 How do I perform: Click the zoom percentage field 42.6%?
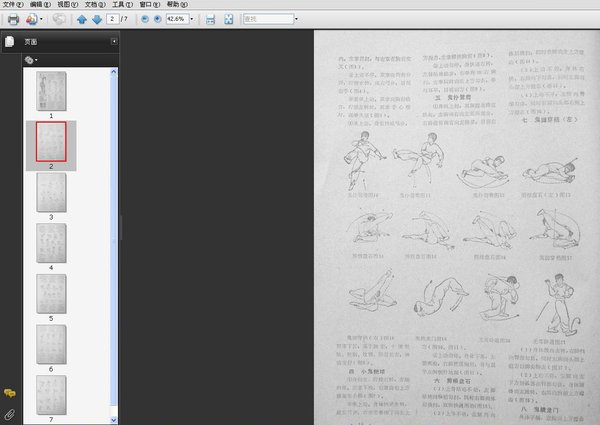click(x=177, y=19)
